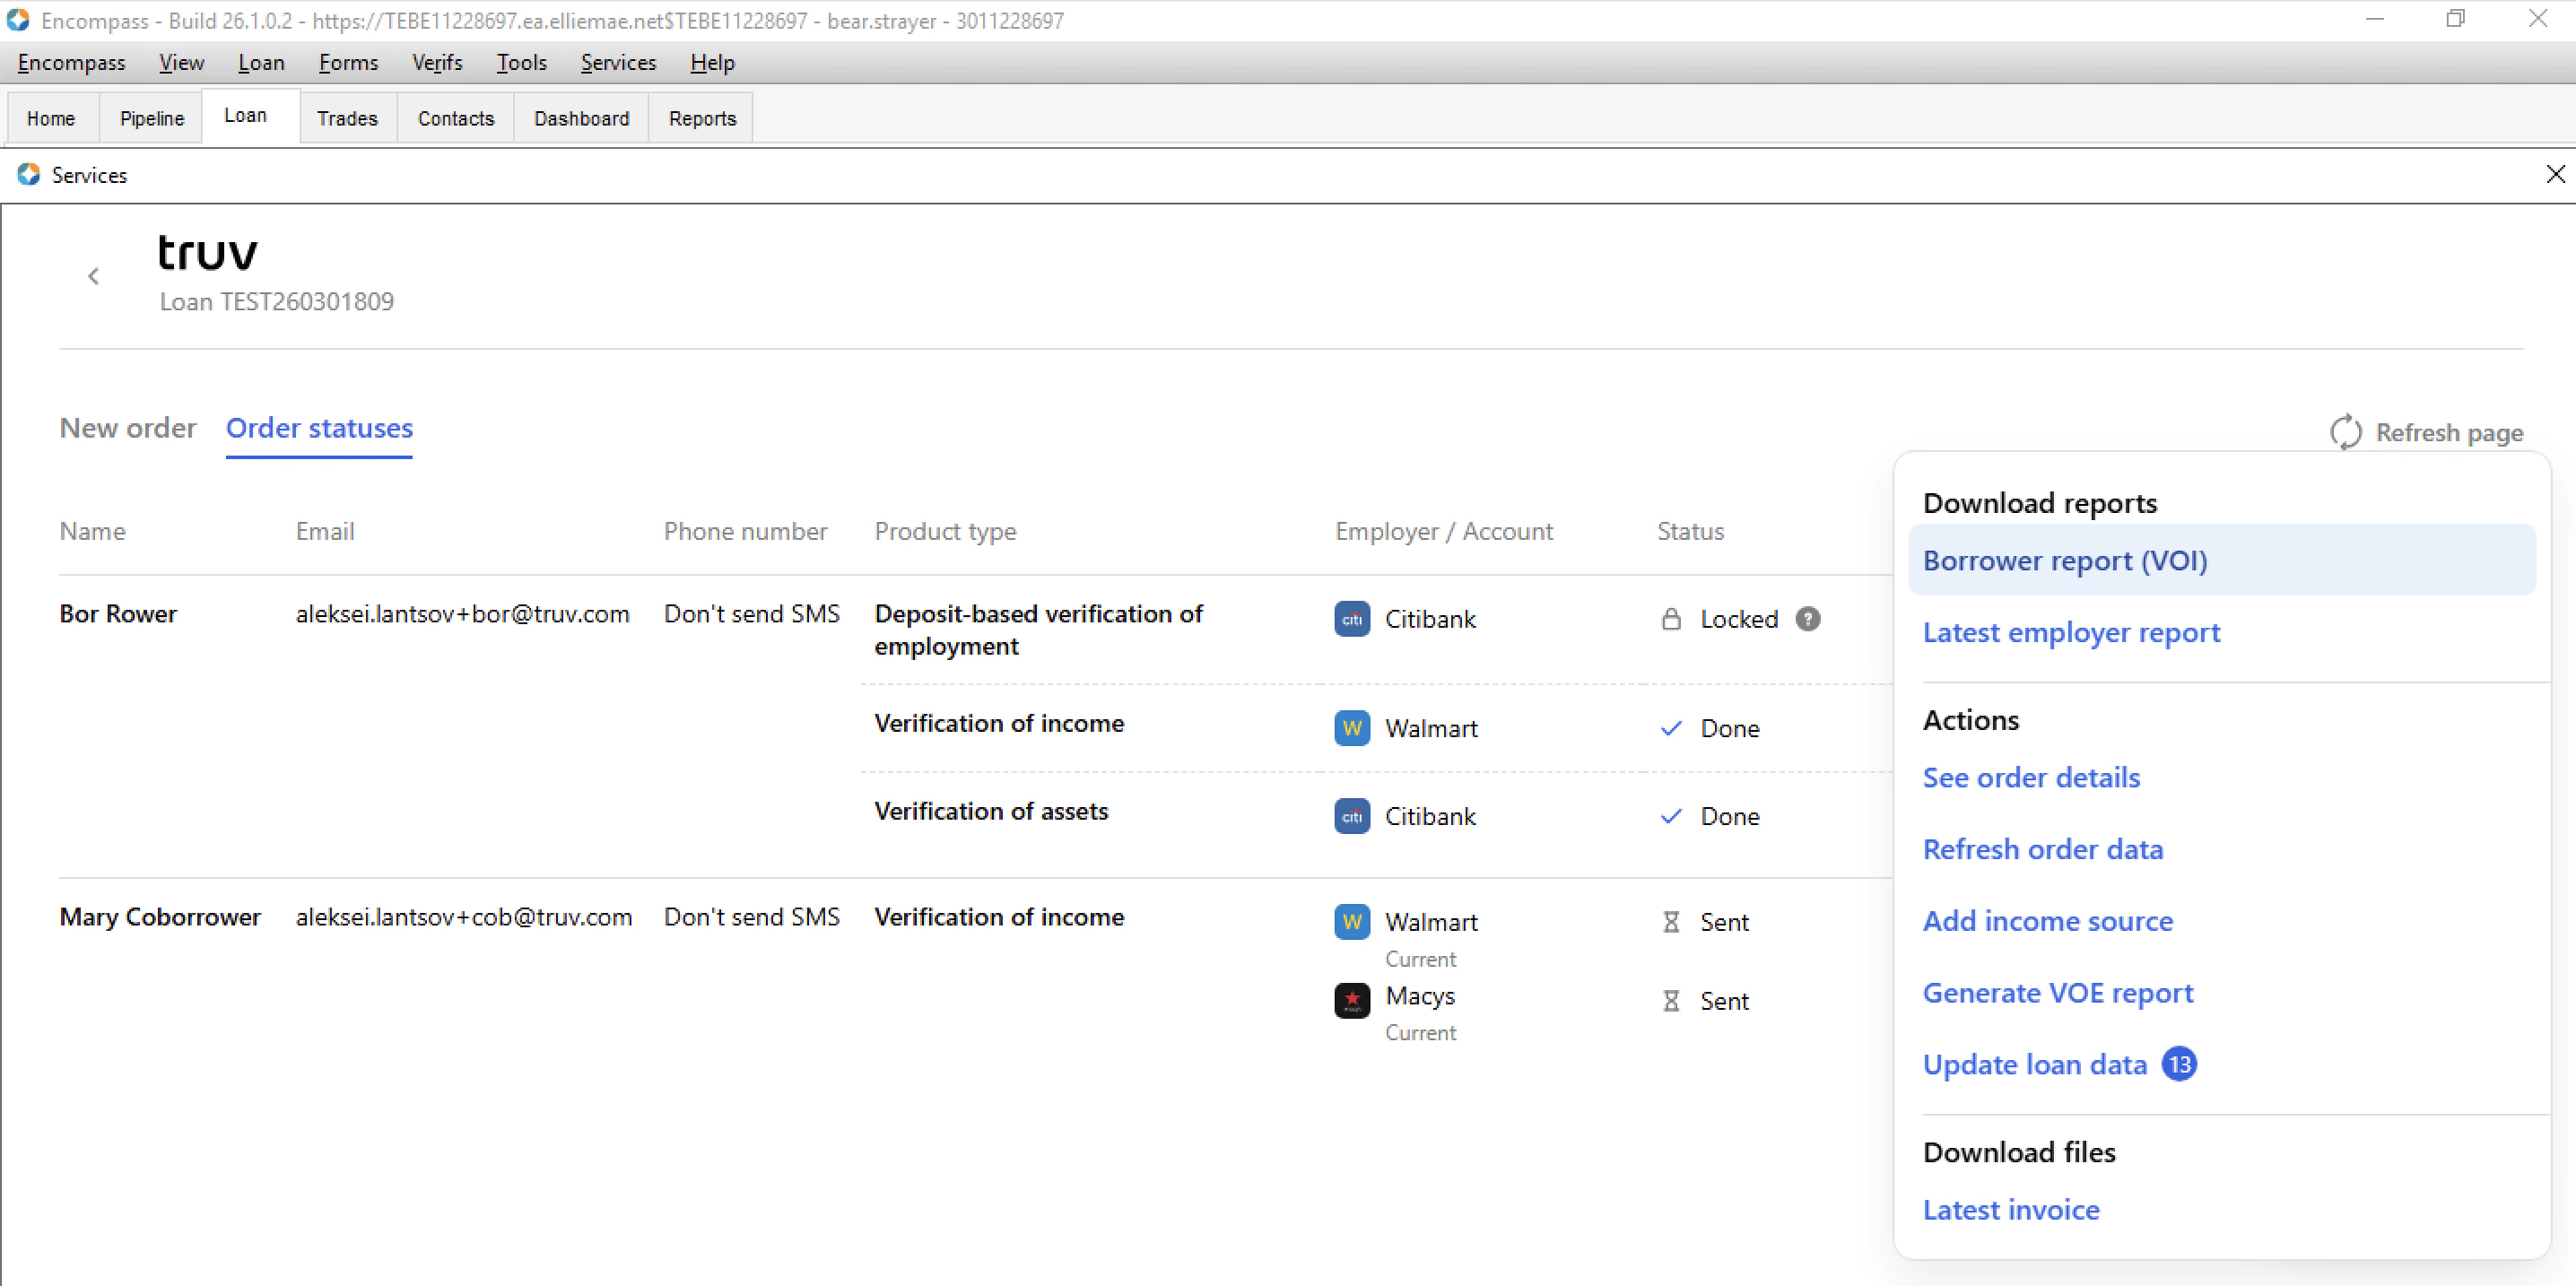
Task: Click Generate VOE report
Action: 2057,992
